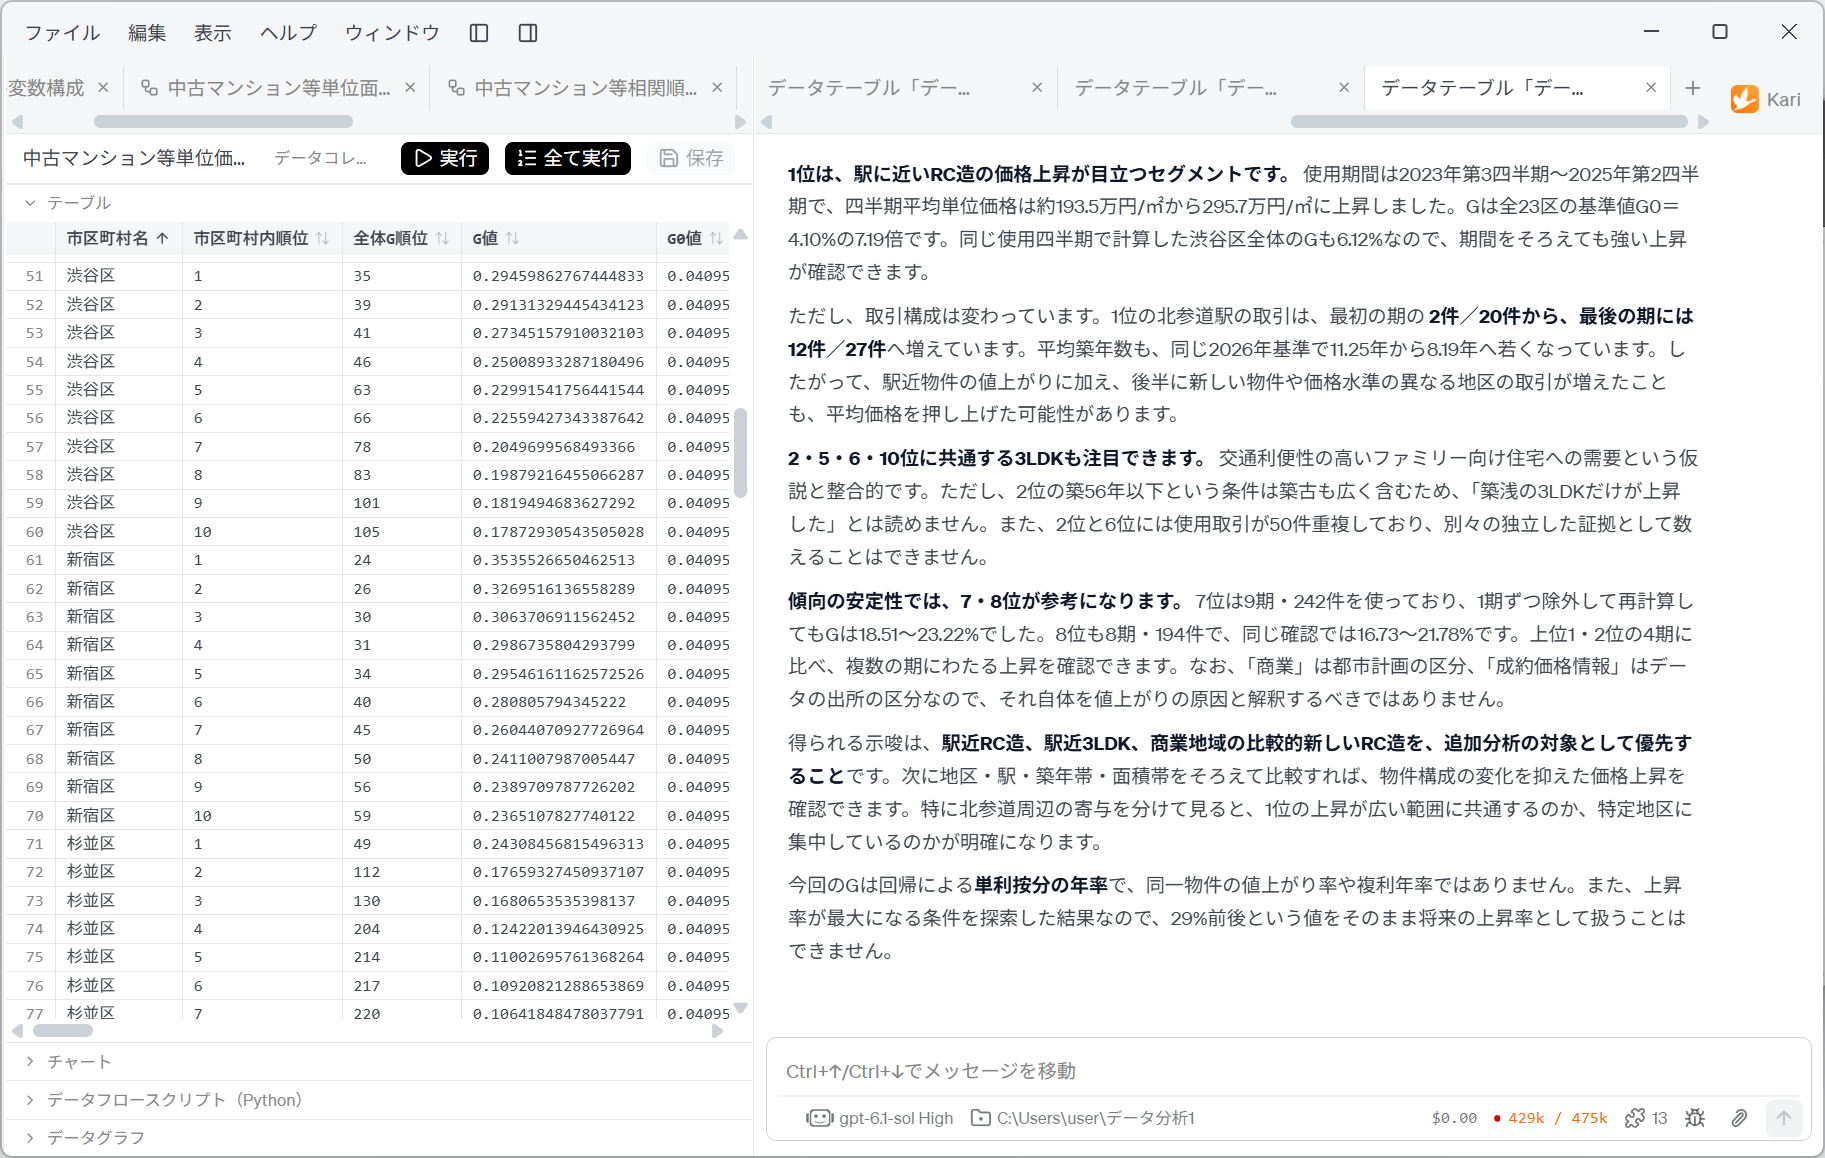
Task: Open the Kari assistant icon
Action: pos(1745,99)
